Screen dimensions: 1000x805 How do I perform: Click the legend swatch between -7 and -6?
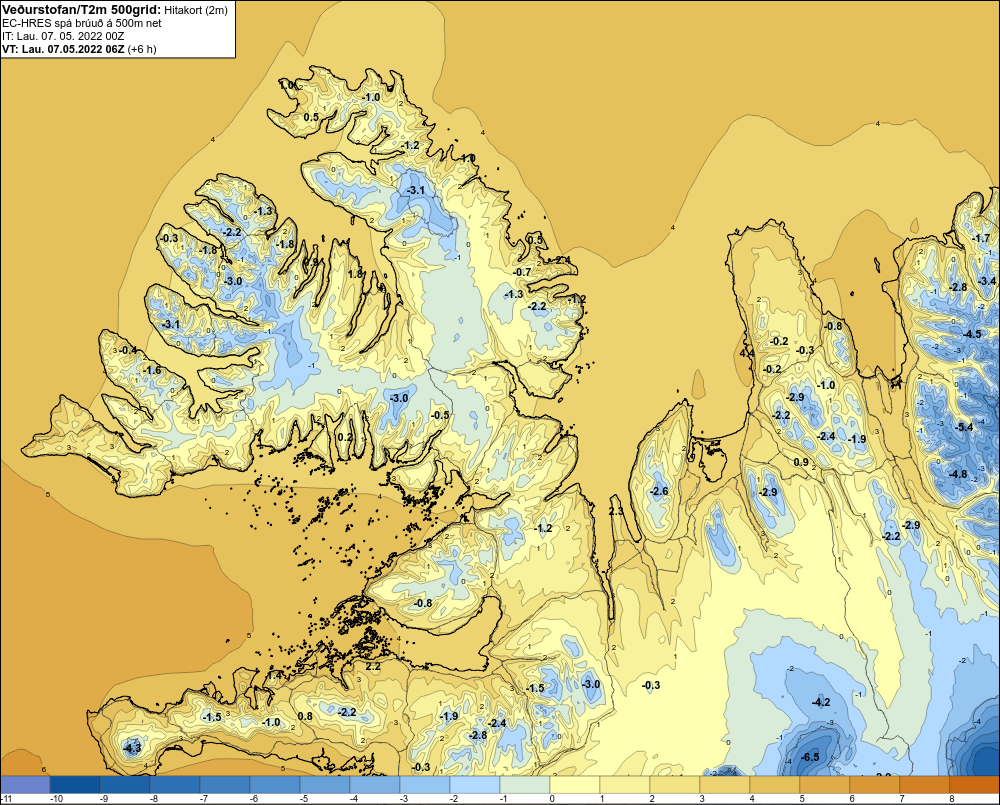tap(225, 785)
